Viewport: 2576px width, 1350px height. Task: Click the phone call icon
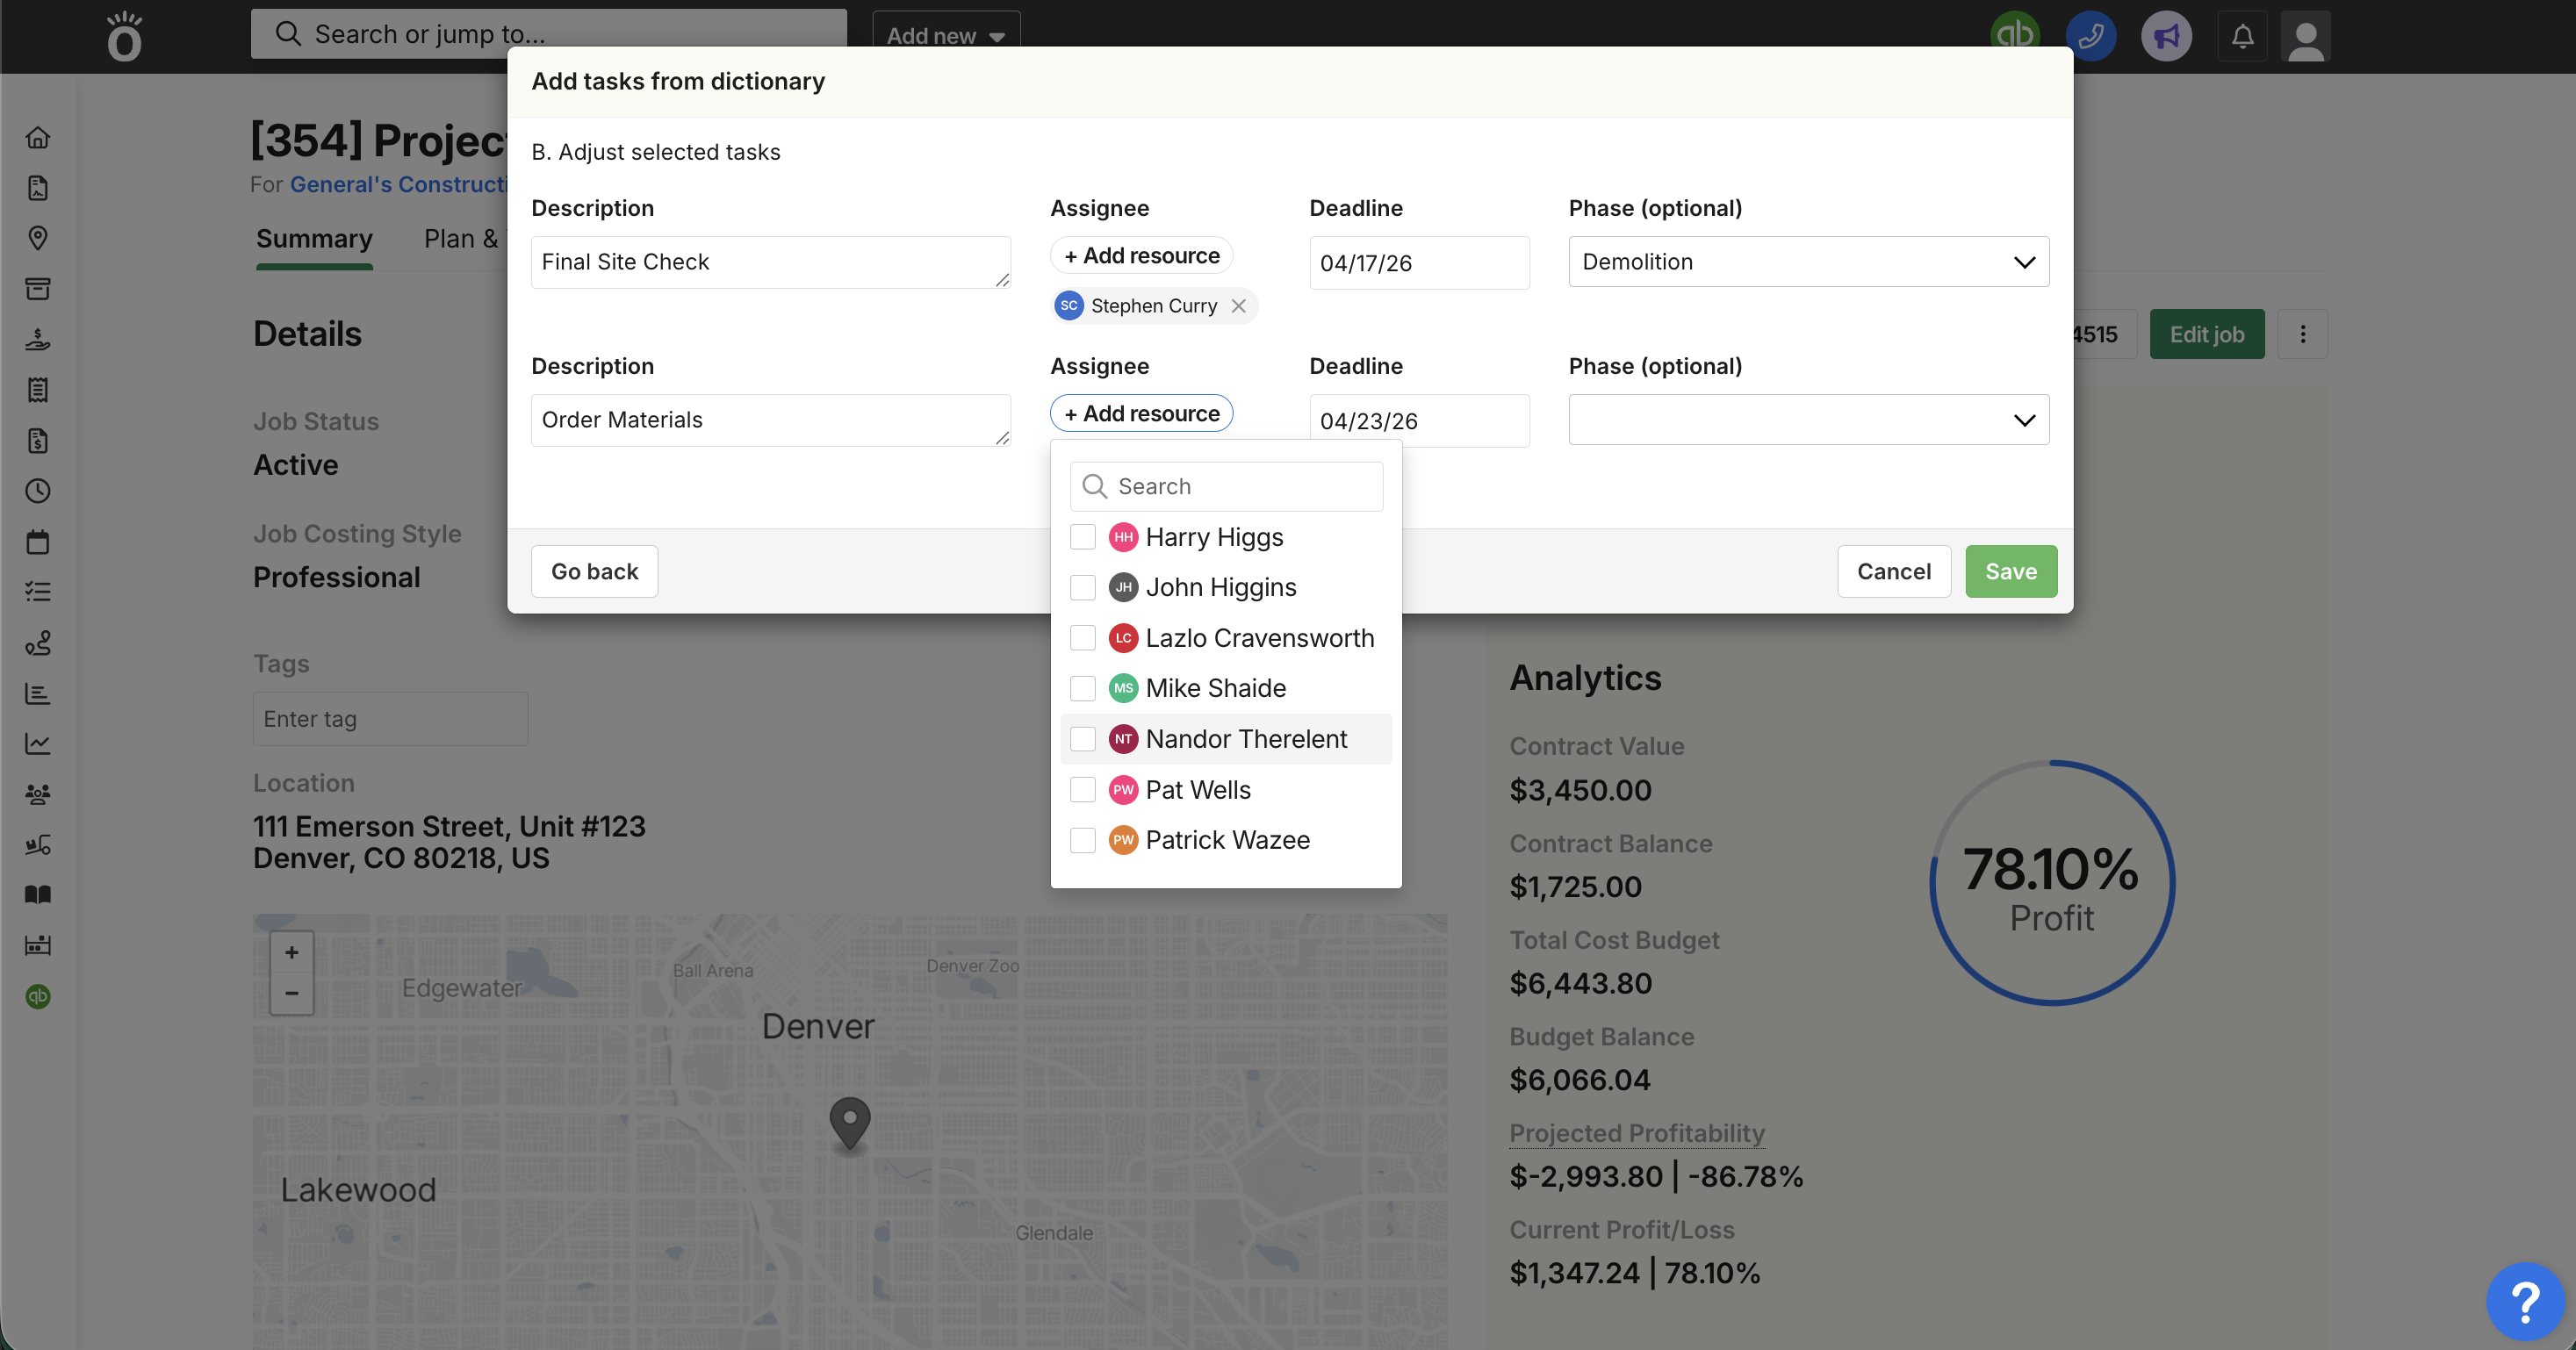2090,37
